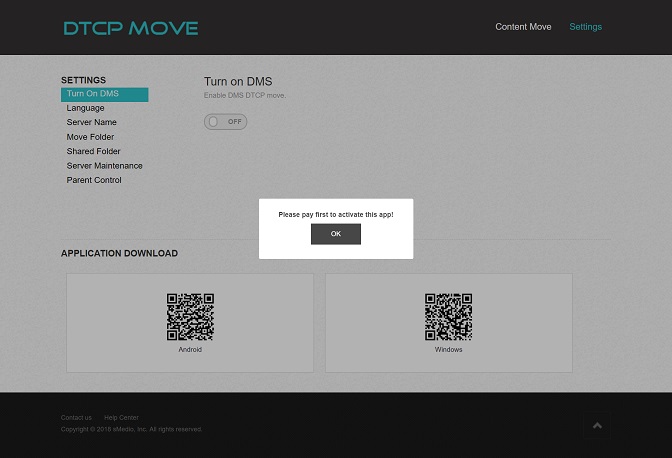Open Settings in the top navigation
672x458 pixels.
[585, 27]
